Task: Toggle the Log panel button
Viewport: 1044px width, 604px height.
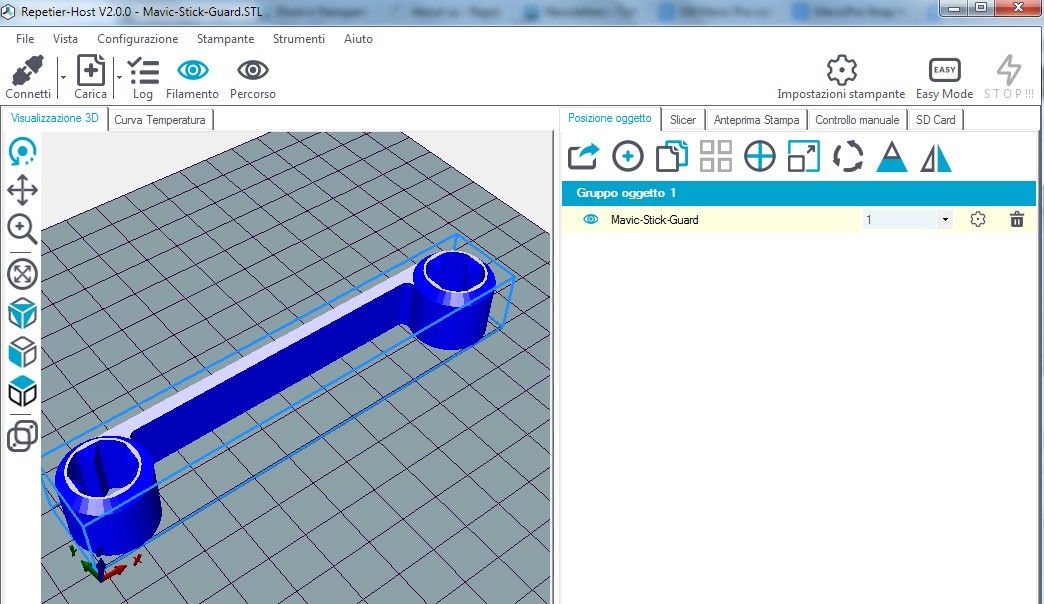Action: [143, 72]
